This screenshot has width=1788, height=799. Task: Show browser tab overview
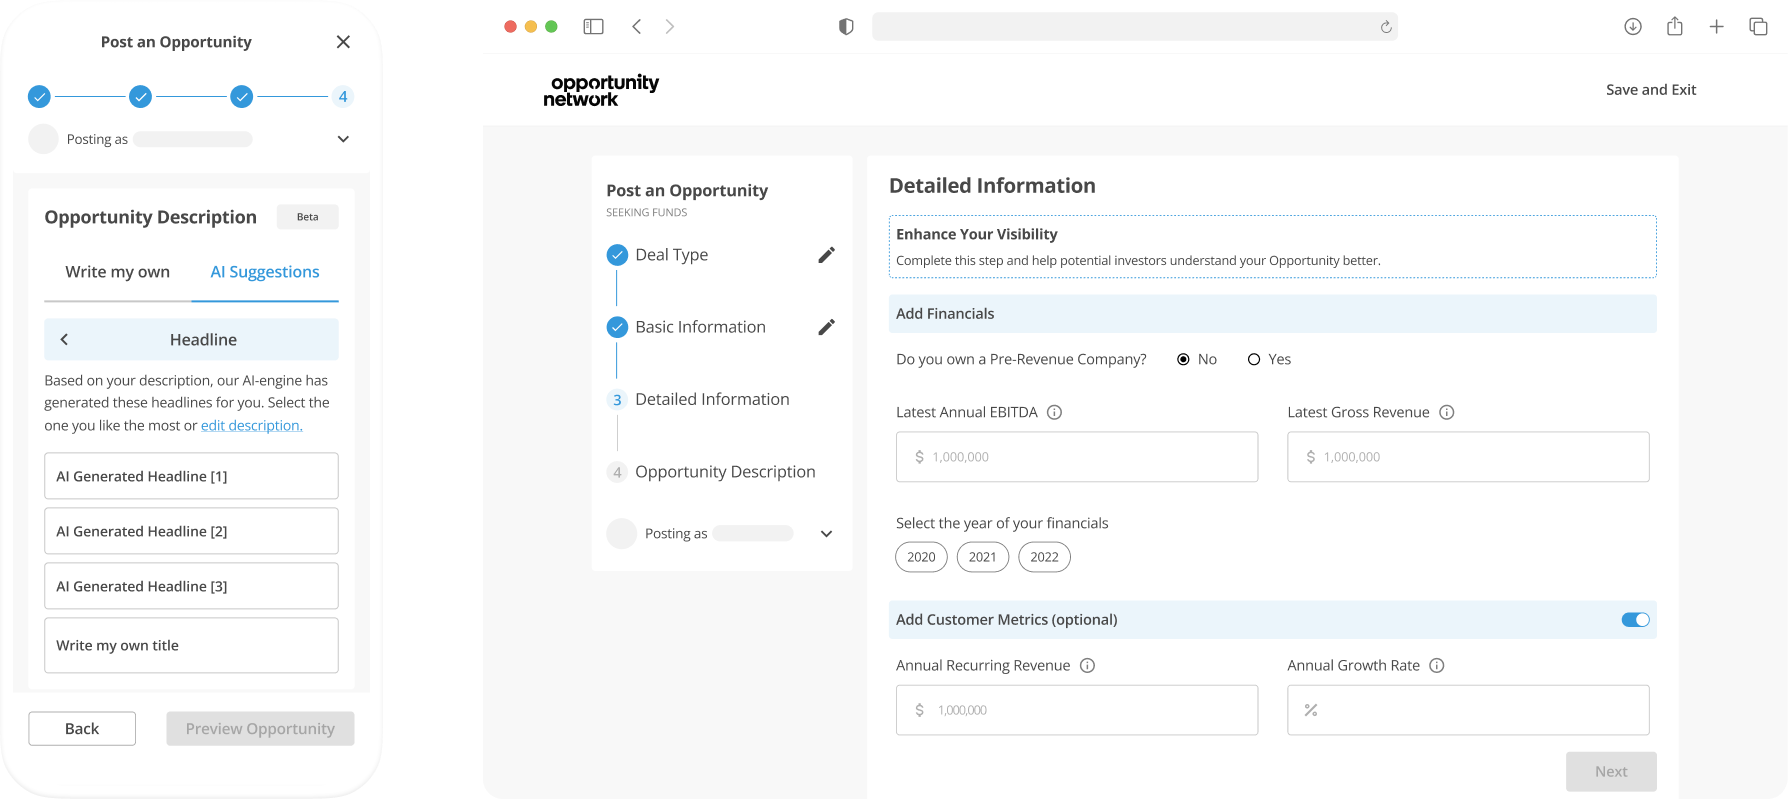pyautogui.click(x=1758, y=27)
